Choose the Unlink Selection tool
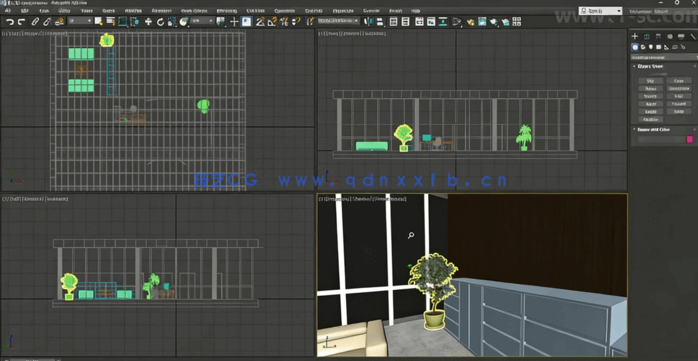This screenshot has height=361, width=698. point(47,21)
